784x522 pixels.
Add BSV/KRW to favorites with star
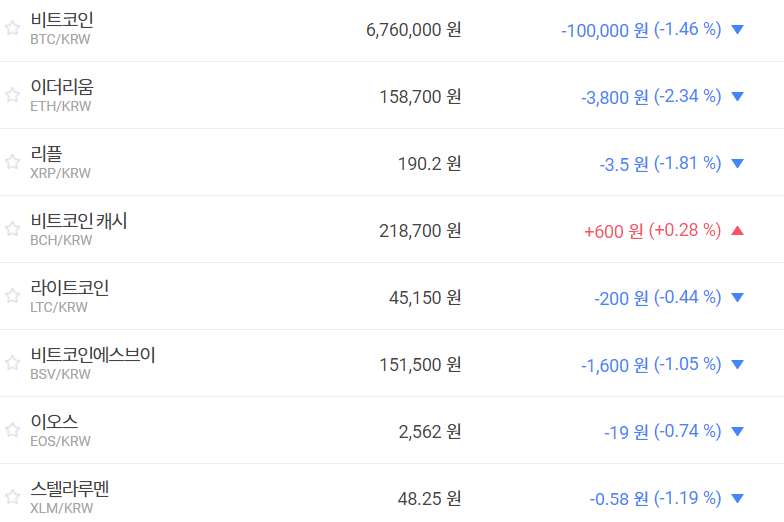click(x=12, y=363)
